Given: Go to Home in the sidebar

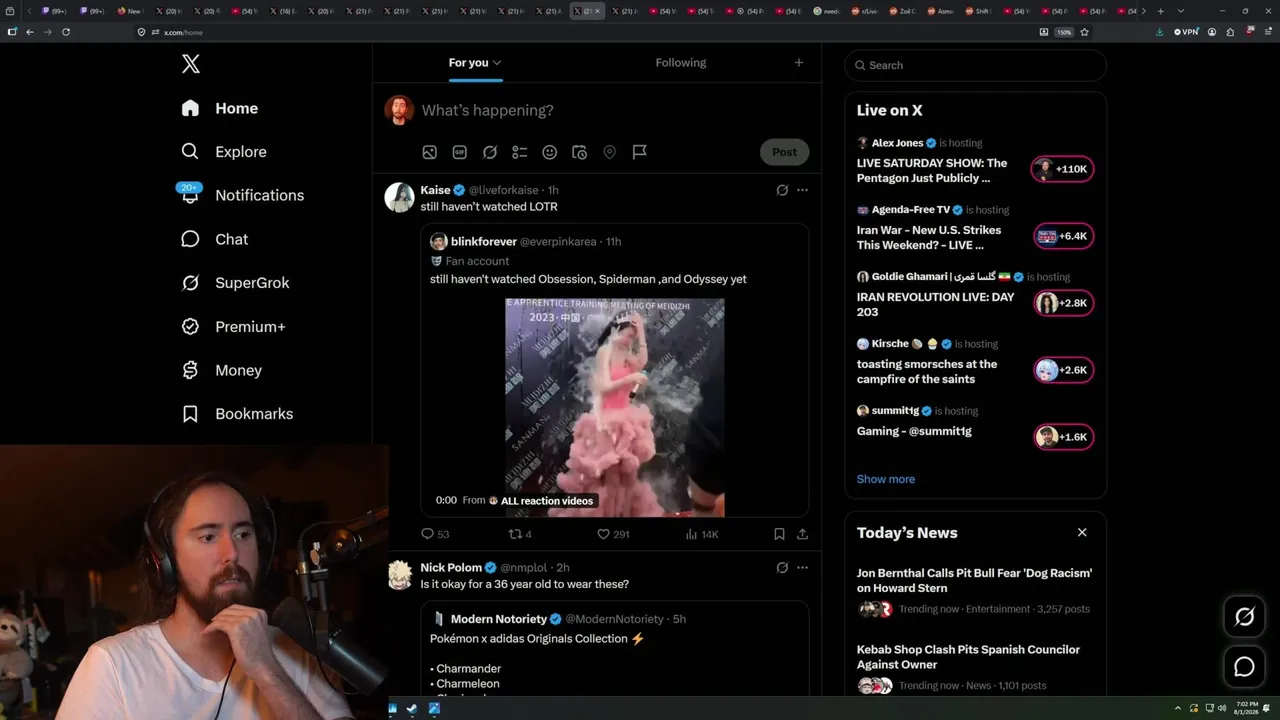Looking at the screenshot, I should coord(220,108).
